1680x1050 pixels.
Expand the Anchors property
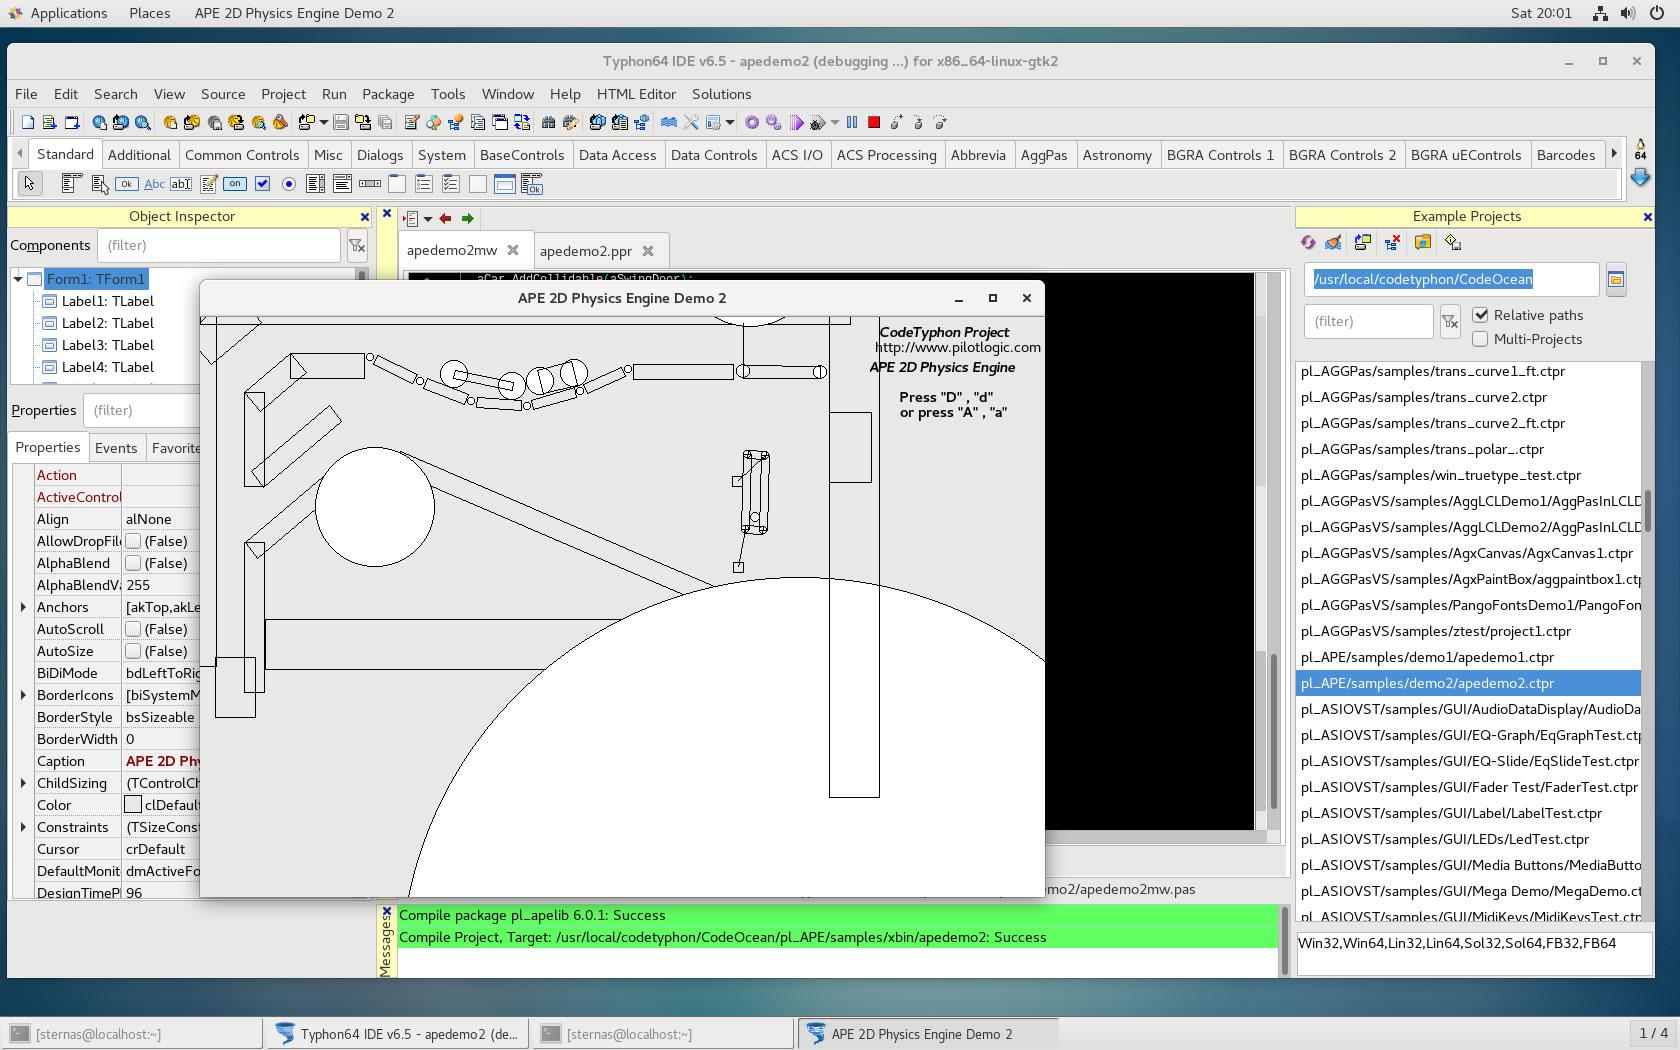23,607
